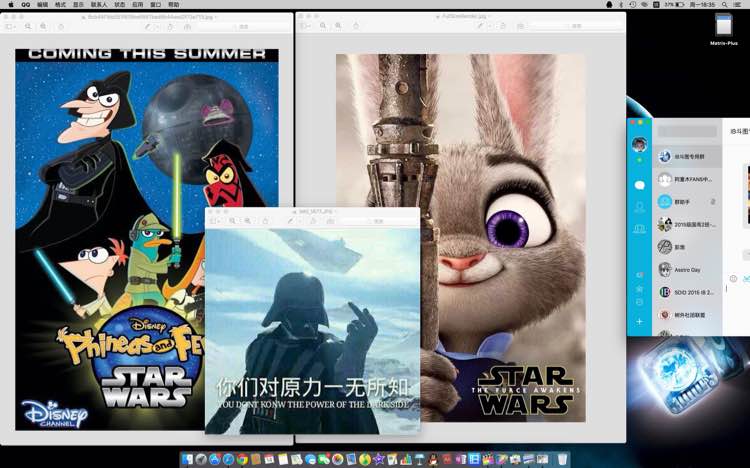Viewport: 750px width, 468px height.
Task: Rotate image in the Phineas and Ferb window
Action: pyautogui.click(x=171, y=27)
